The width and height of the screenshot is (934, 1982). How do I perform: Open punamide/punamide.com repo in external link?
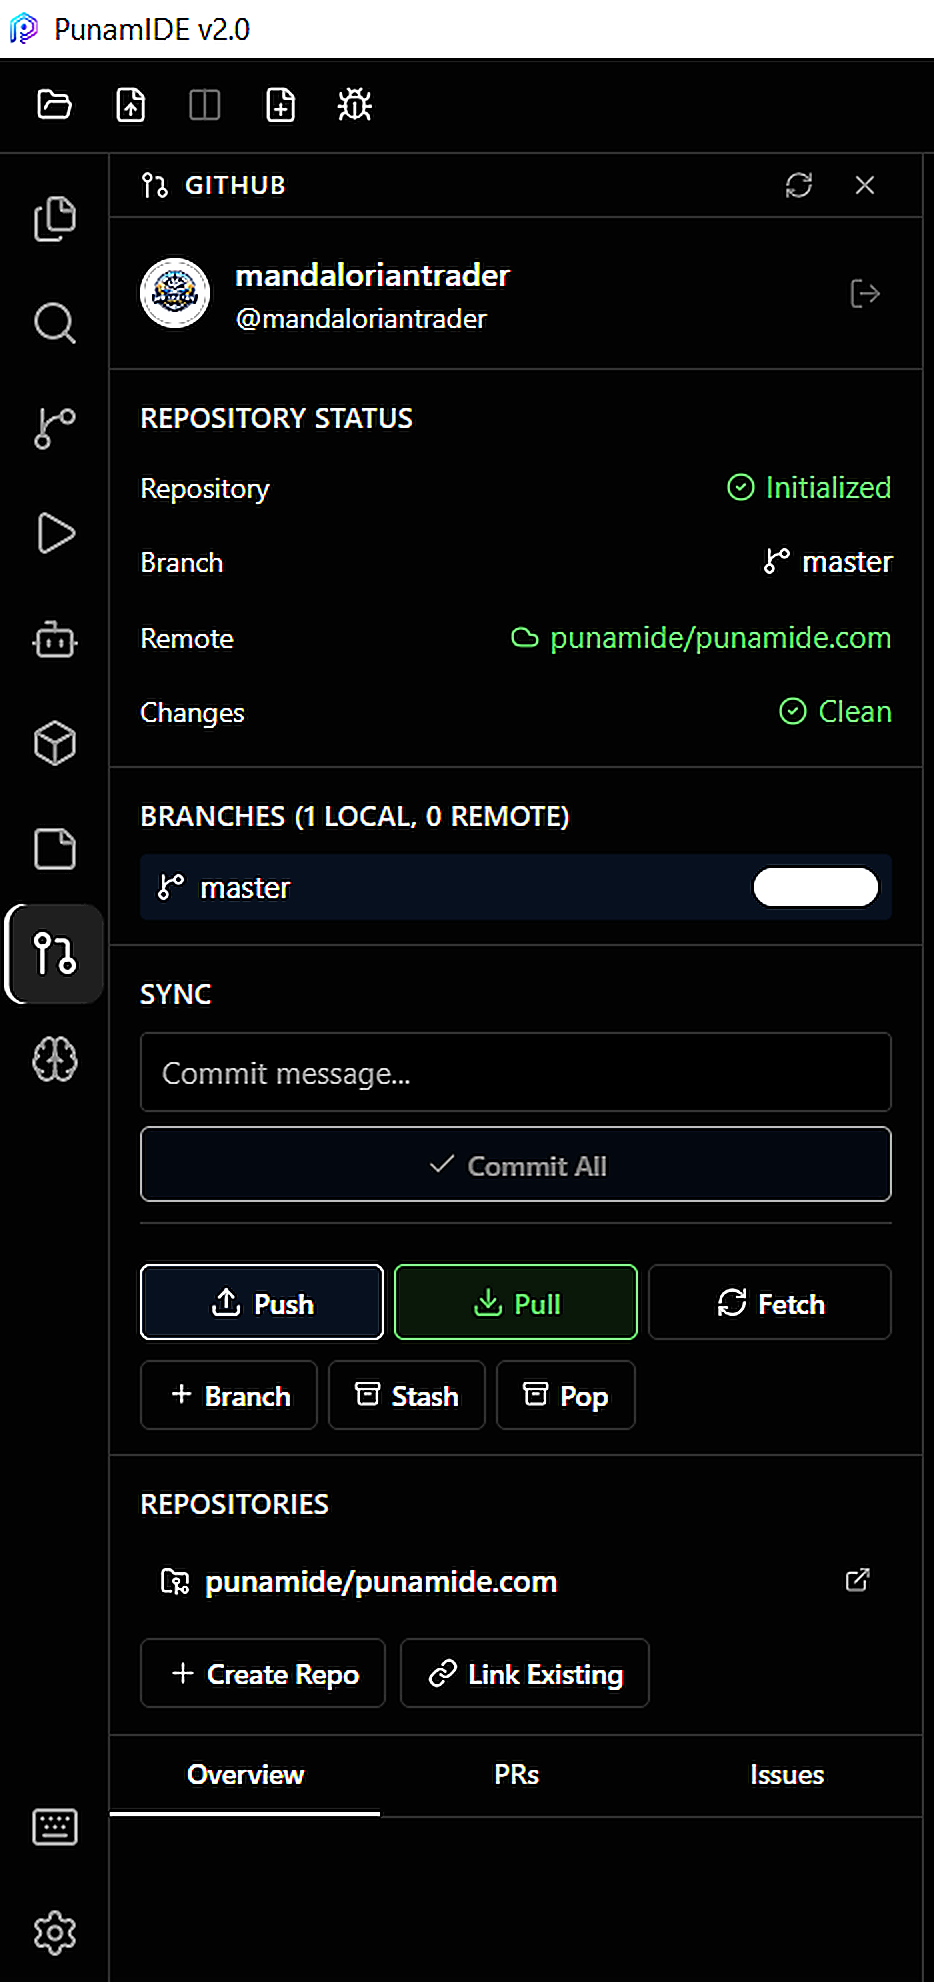coord(858,1580)
